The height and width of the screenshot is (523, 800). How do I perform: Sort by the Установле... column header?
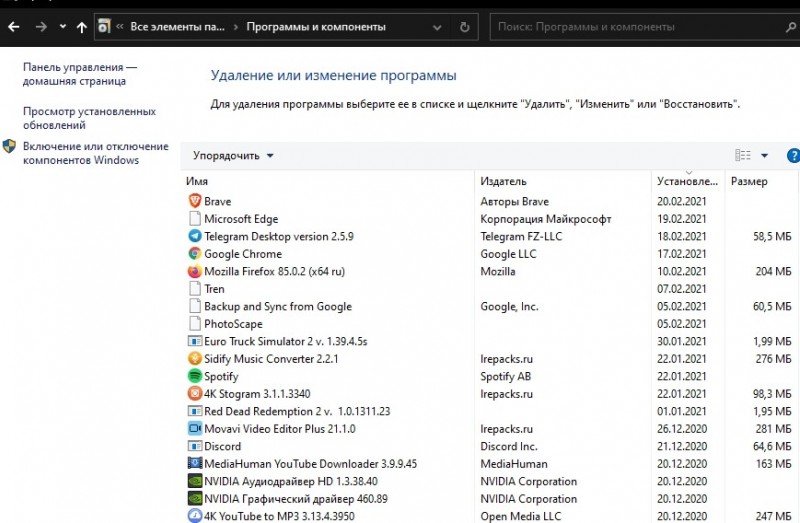pyautogui.click(x=688, y=181)
